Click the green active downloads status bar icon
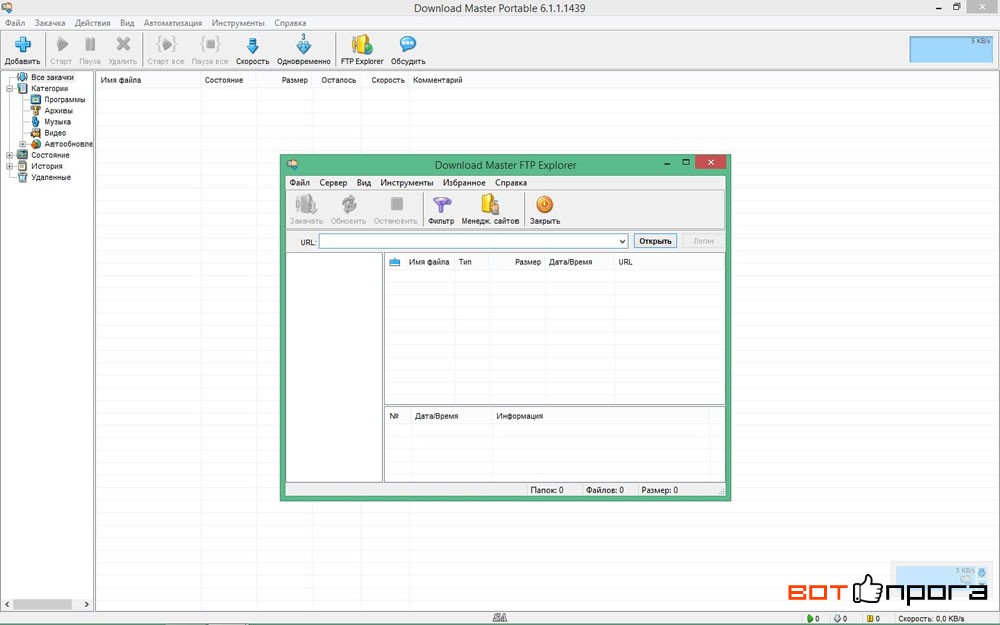This screenshot has height=625, width=1000. click(810, 619)
